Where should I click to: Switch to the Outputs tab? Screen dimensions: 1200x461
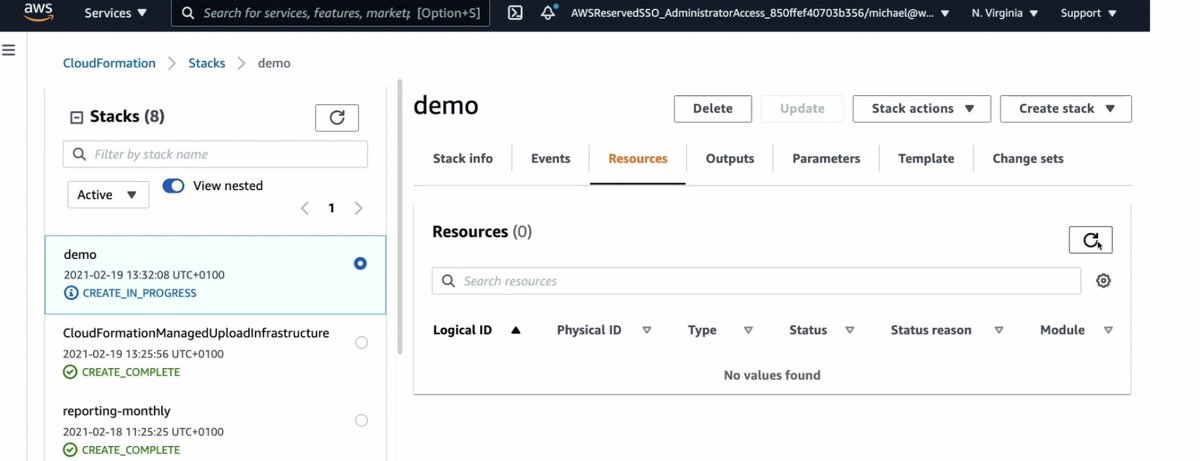pos(730,158)
